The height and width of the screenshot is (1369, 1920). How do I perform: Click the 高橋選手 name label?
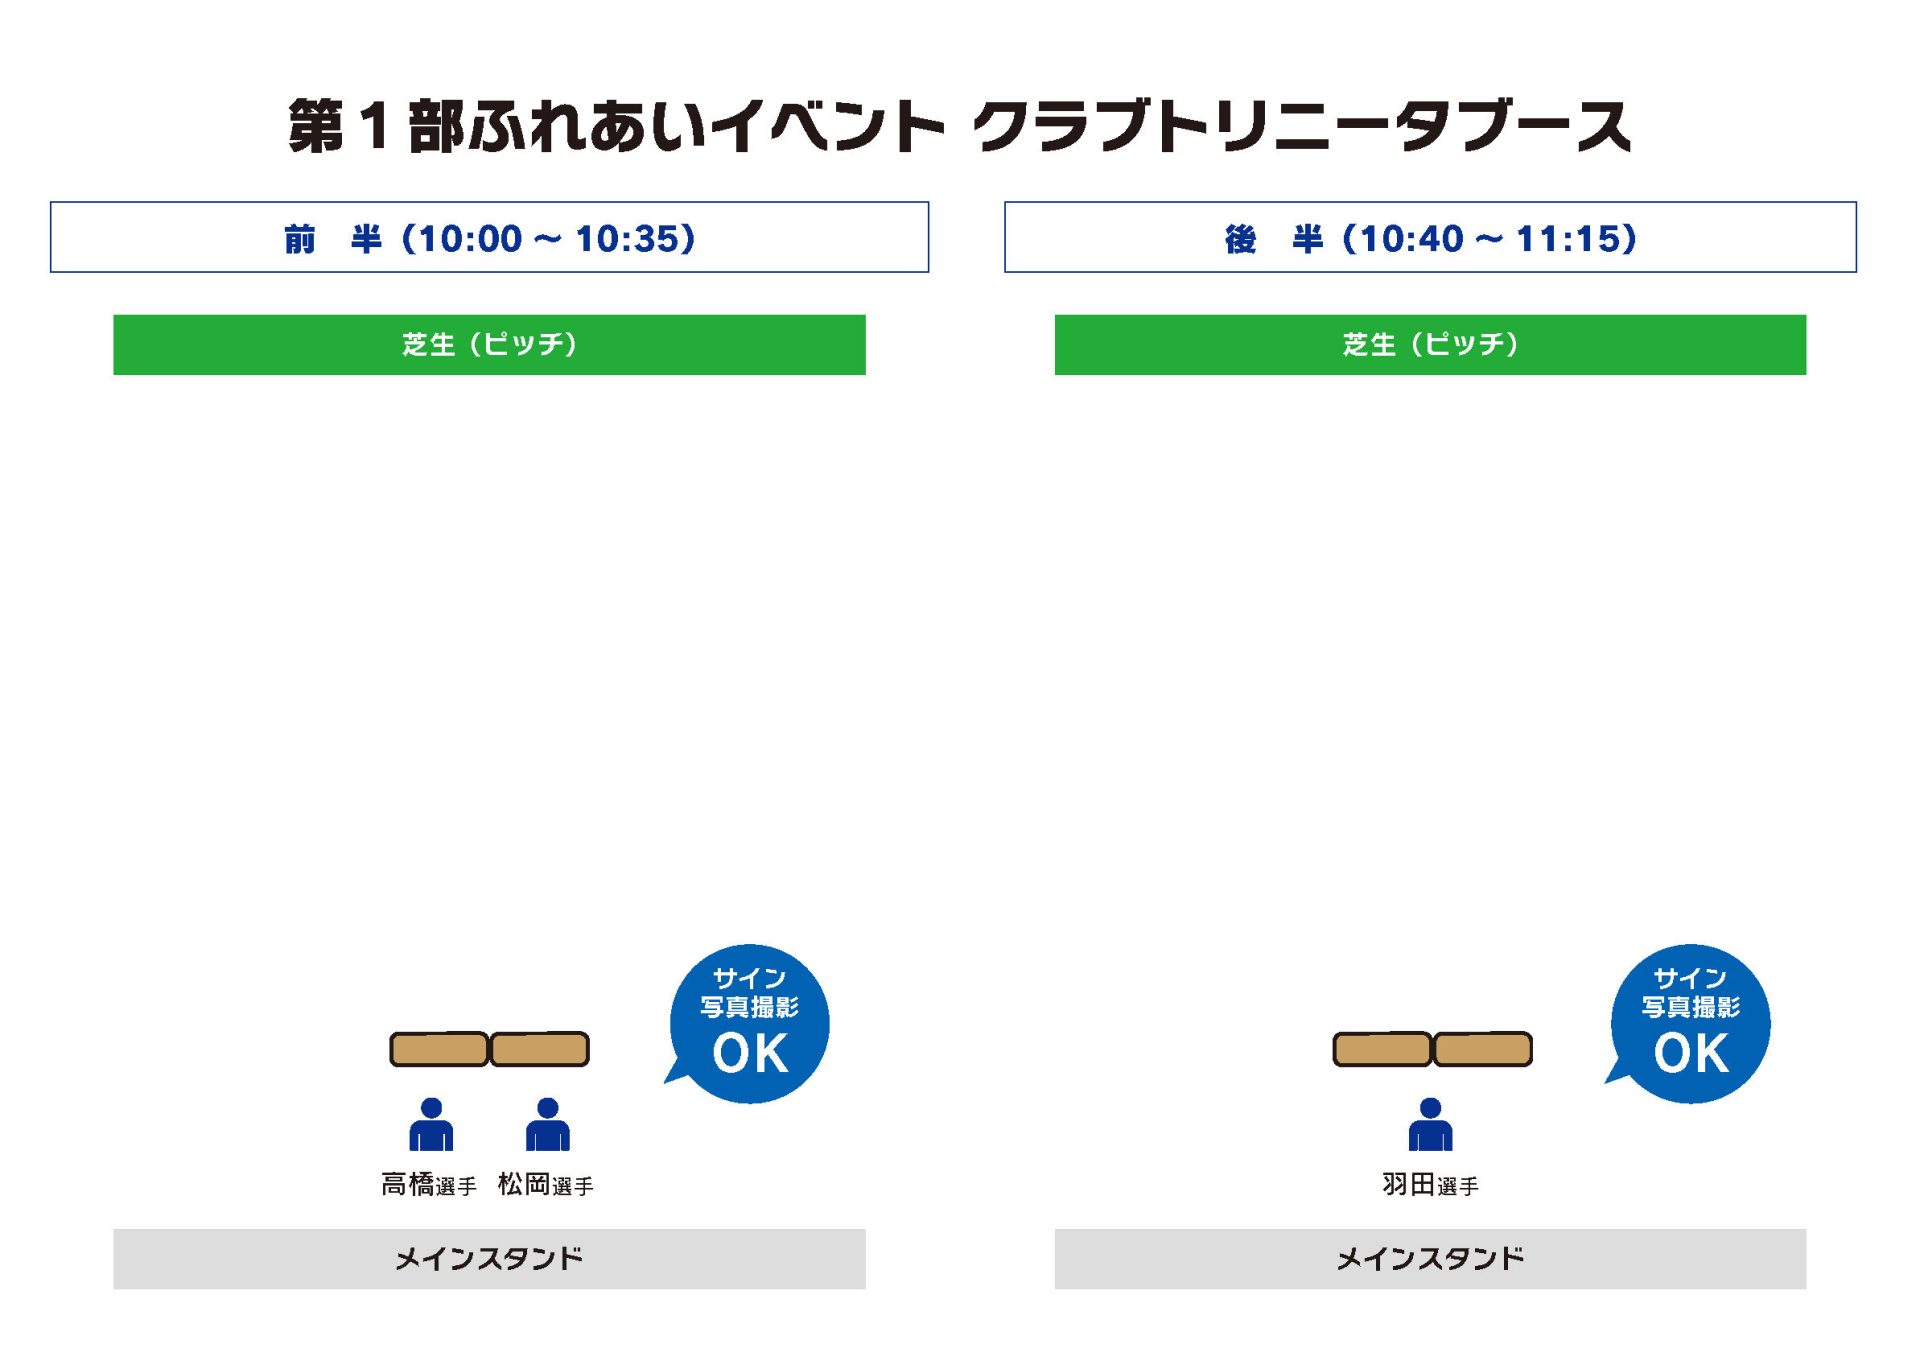pos(429,1185)
